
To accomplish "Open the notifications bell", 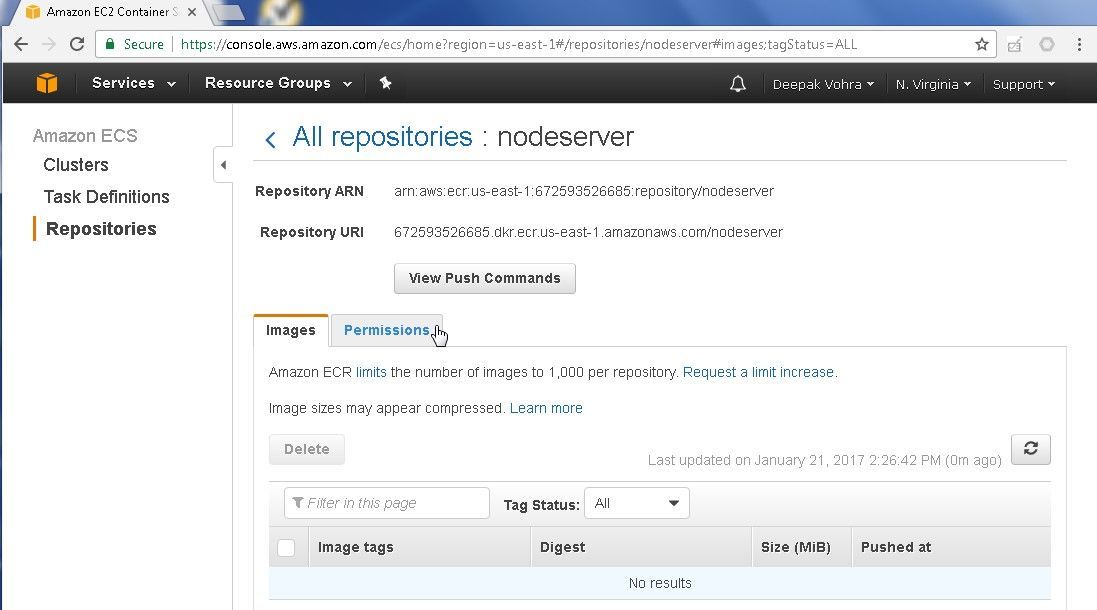I will tap(737, 84).
